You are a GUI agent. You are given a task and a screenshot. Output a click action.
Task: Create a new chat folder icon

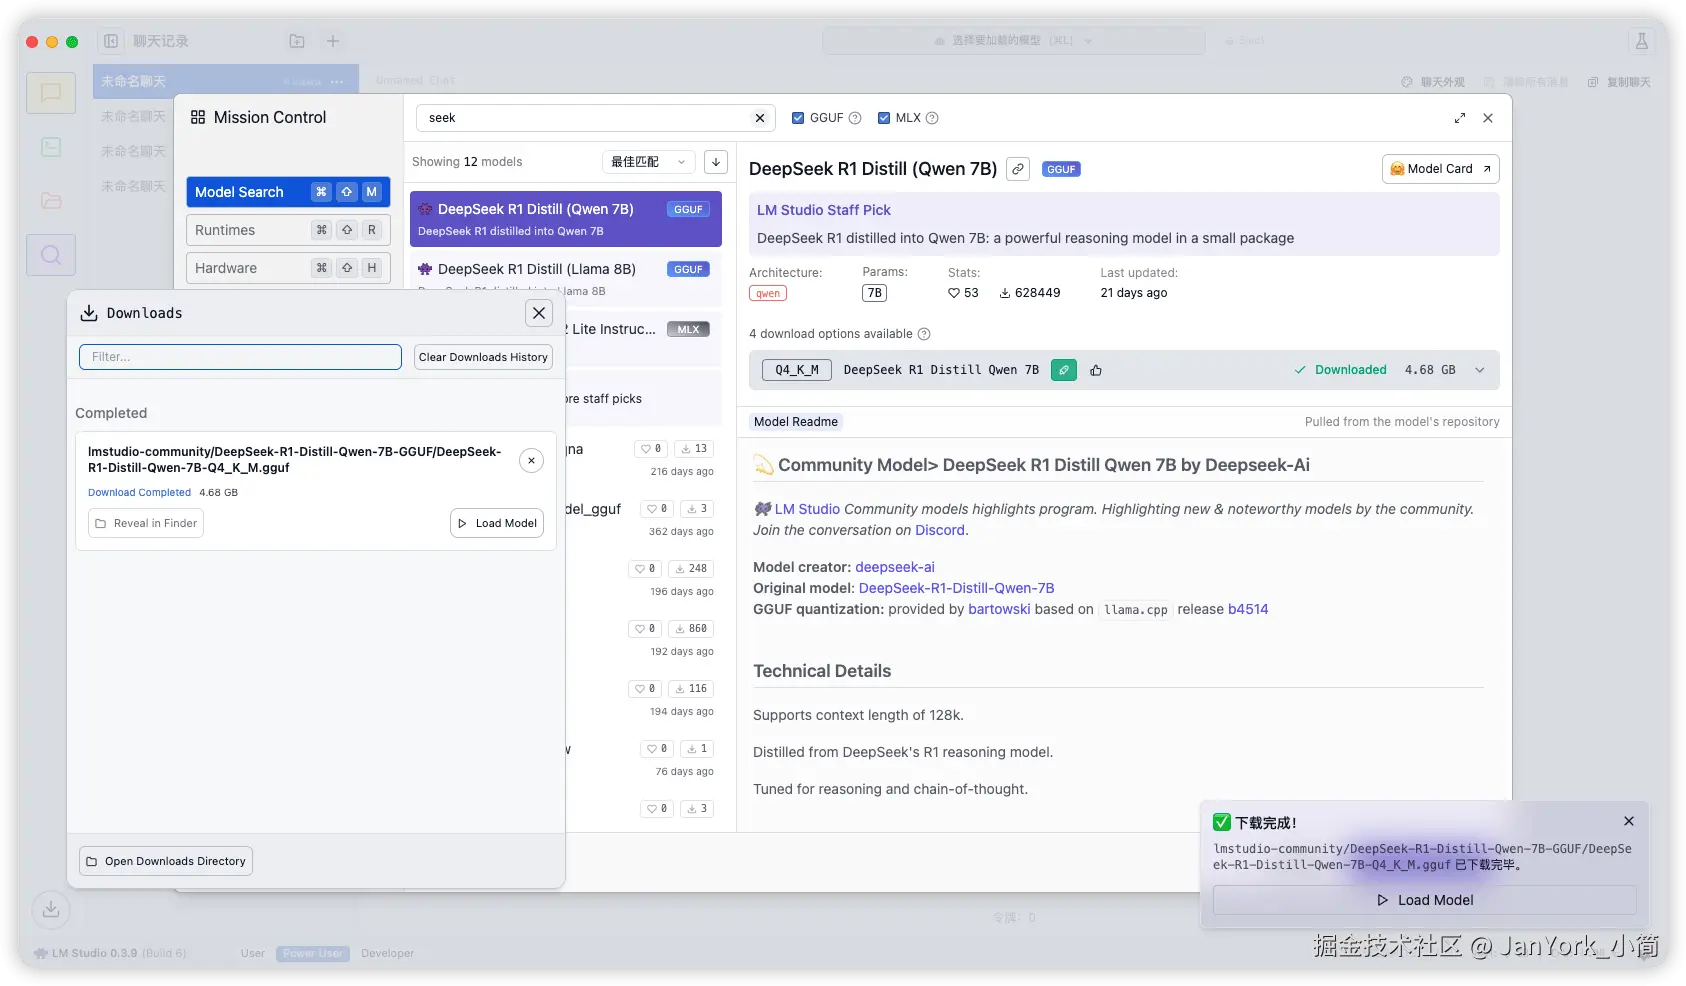(297, 41)
